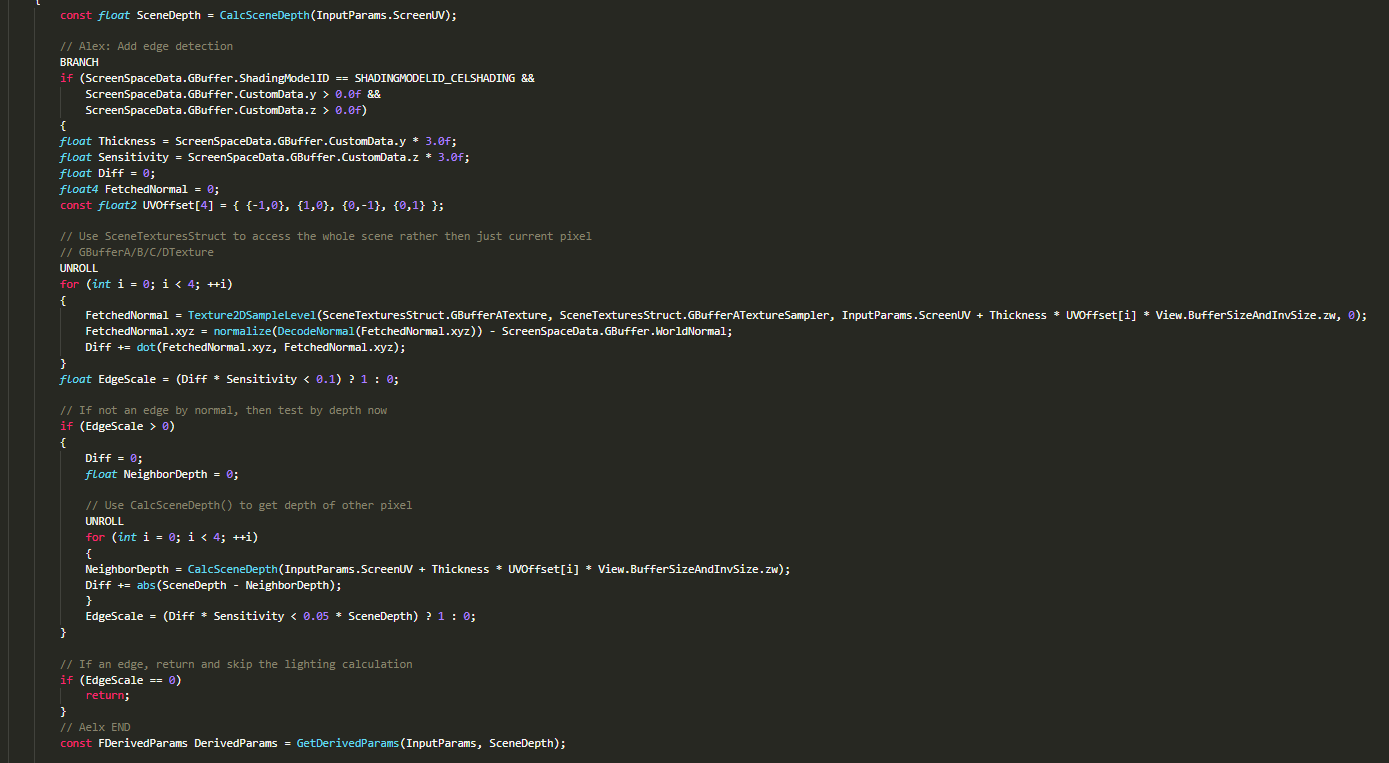Click the "if (EdgeScale == 0)" line
This screenshot has width=1389, height=763.
pyautogui.click(x=121, y=679)
